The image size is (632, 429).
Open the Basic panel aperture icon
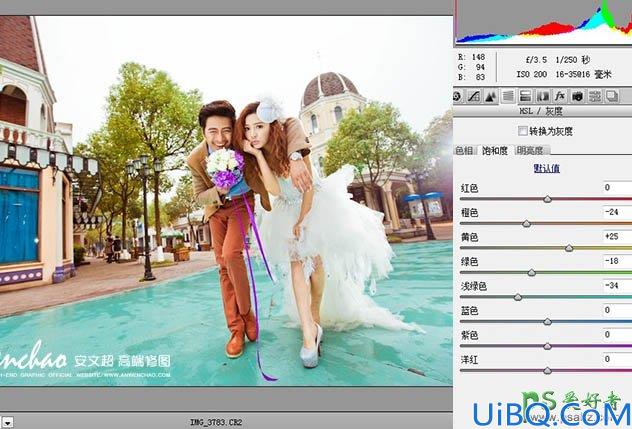click(x=457, y=96)
